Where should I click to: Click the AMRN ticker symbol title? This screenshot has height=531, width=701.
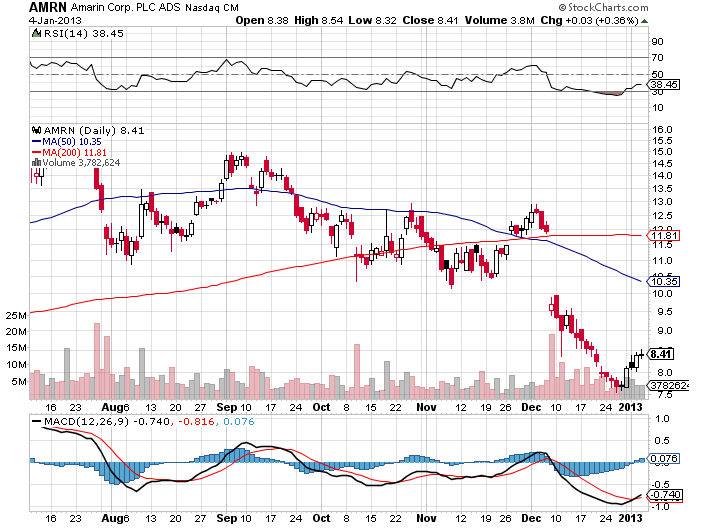tap(22, 7)
